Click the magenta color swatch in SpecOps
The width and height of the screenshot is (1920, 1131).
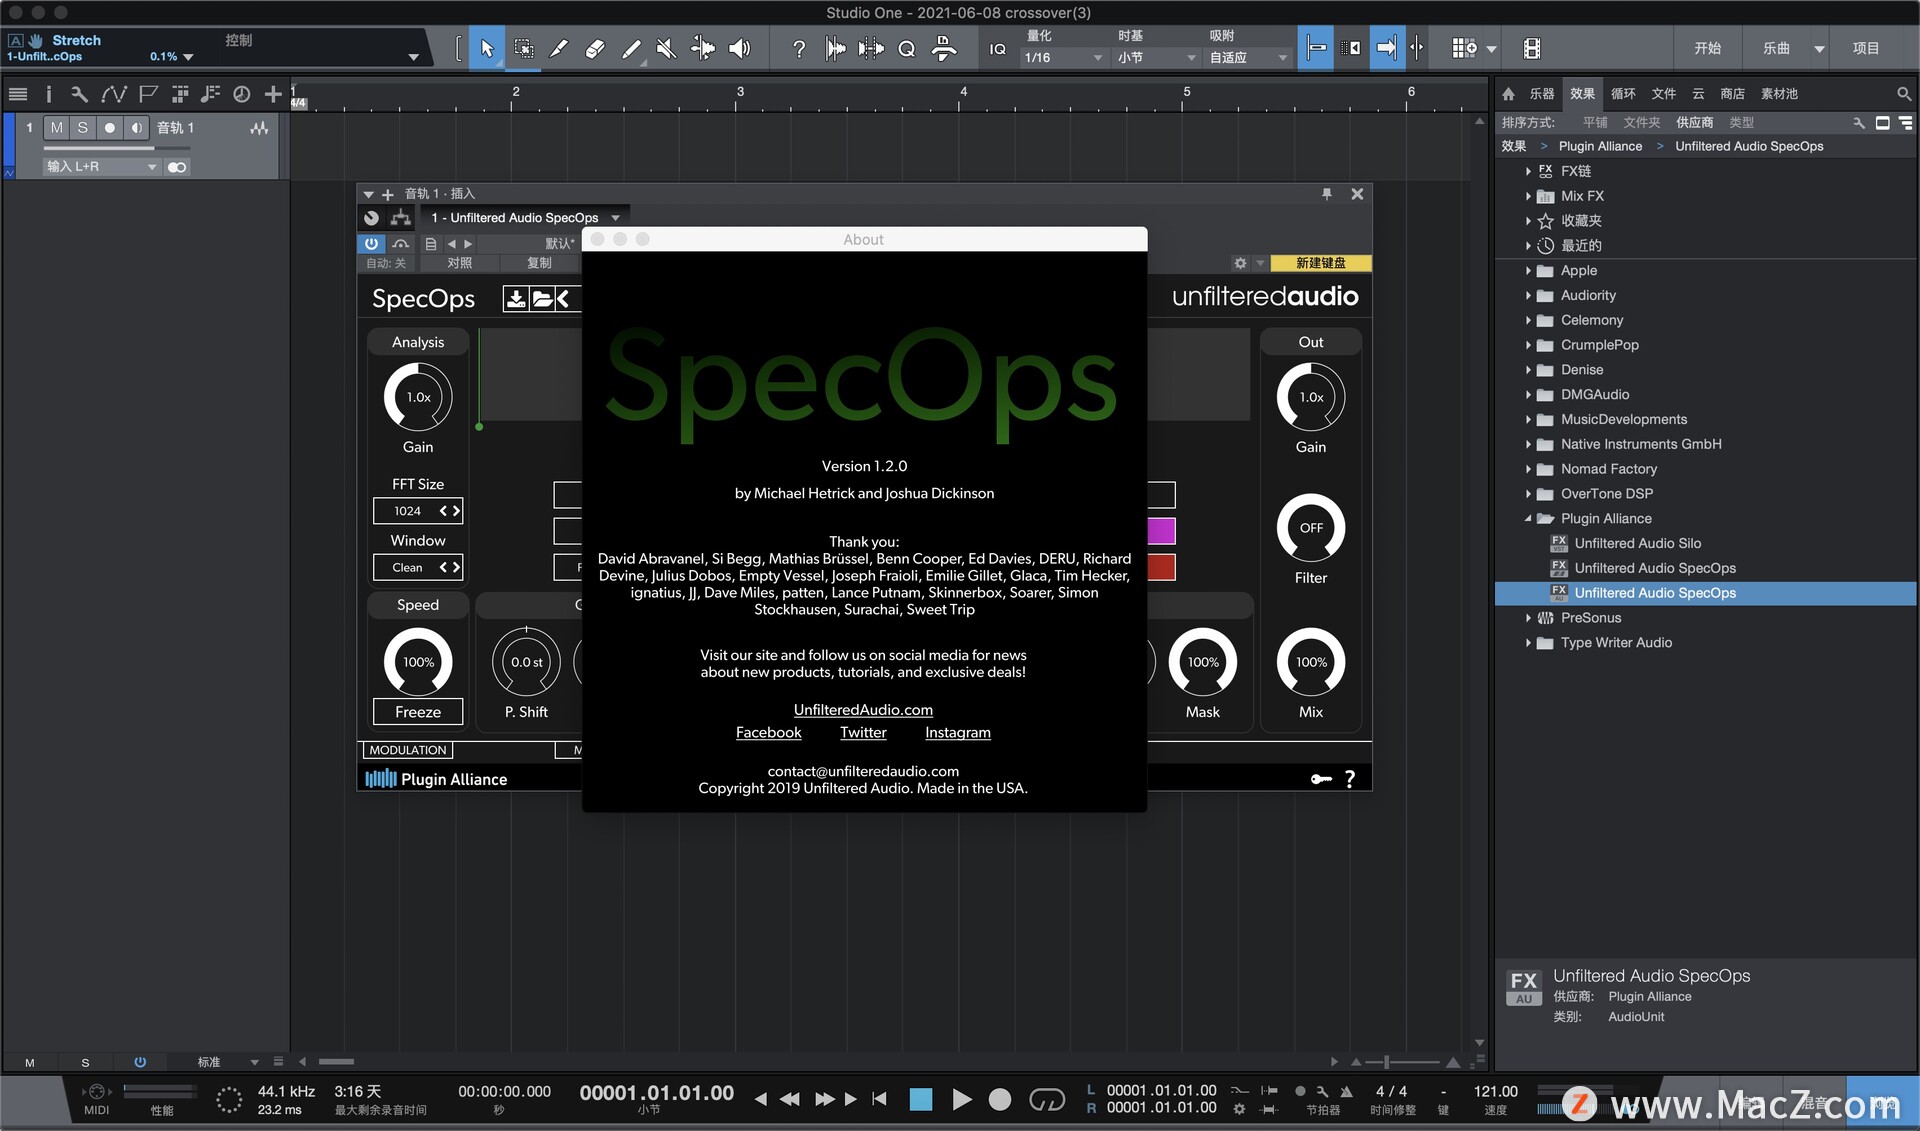click(x=1161, y=531)
